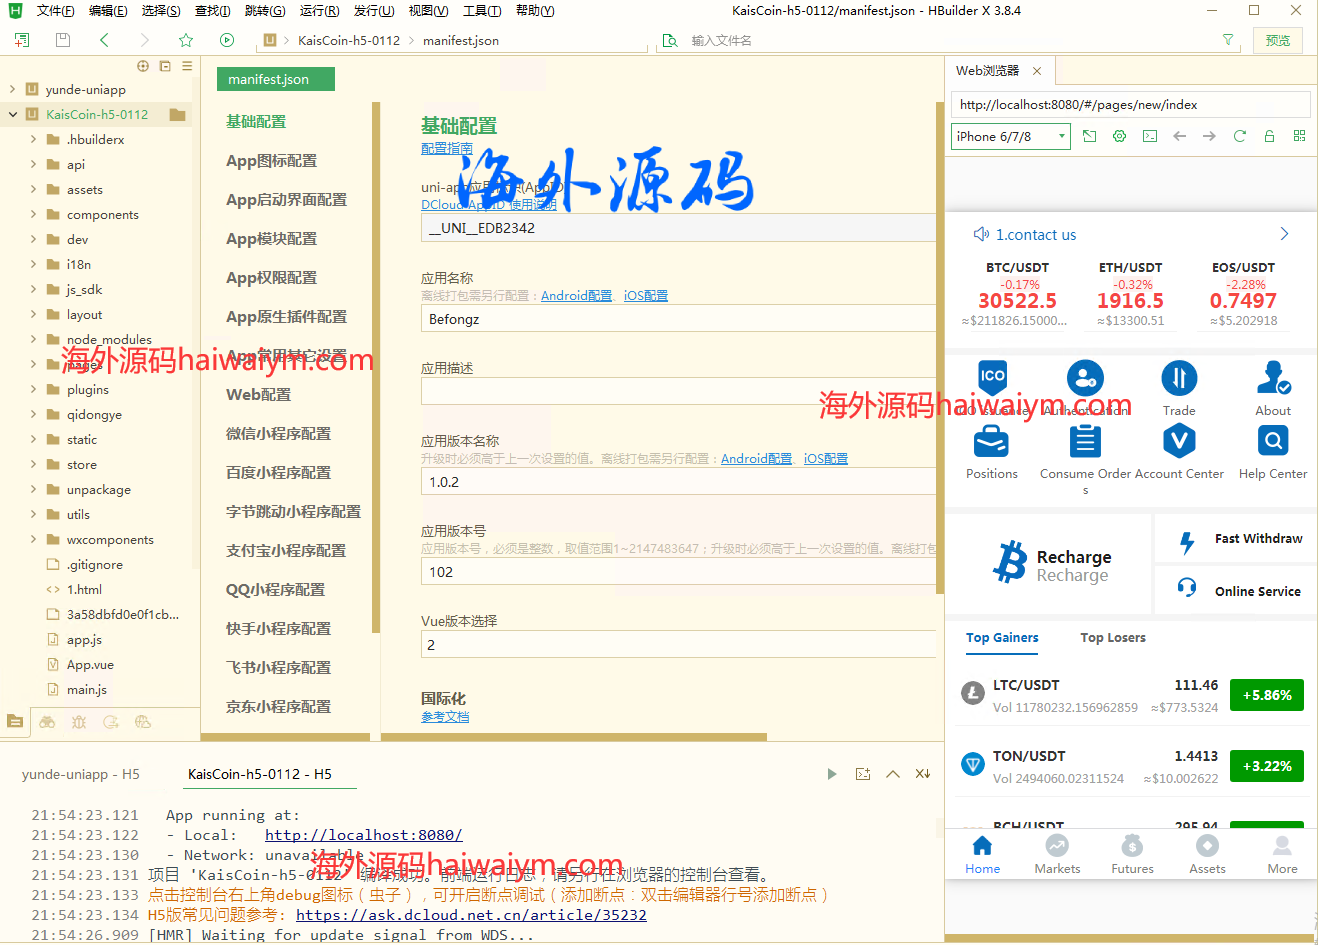This screenshot has height=945, width=1318.
Task: Select App图标配置 in the config sidebar
Action: point(271,161)
